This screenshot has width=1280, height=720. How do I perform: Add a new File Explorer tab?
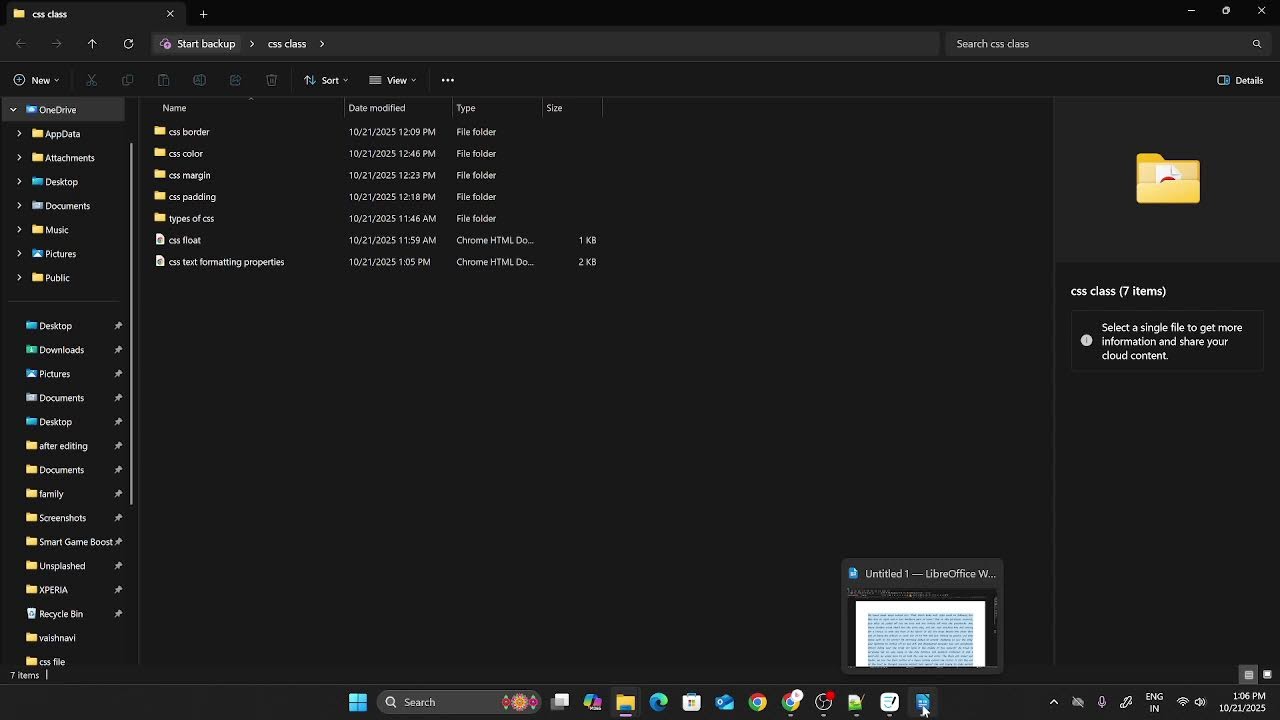[203, 14]
